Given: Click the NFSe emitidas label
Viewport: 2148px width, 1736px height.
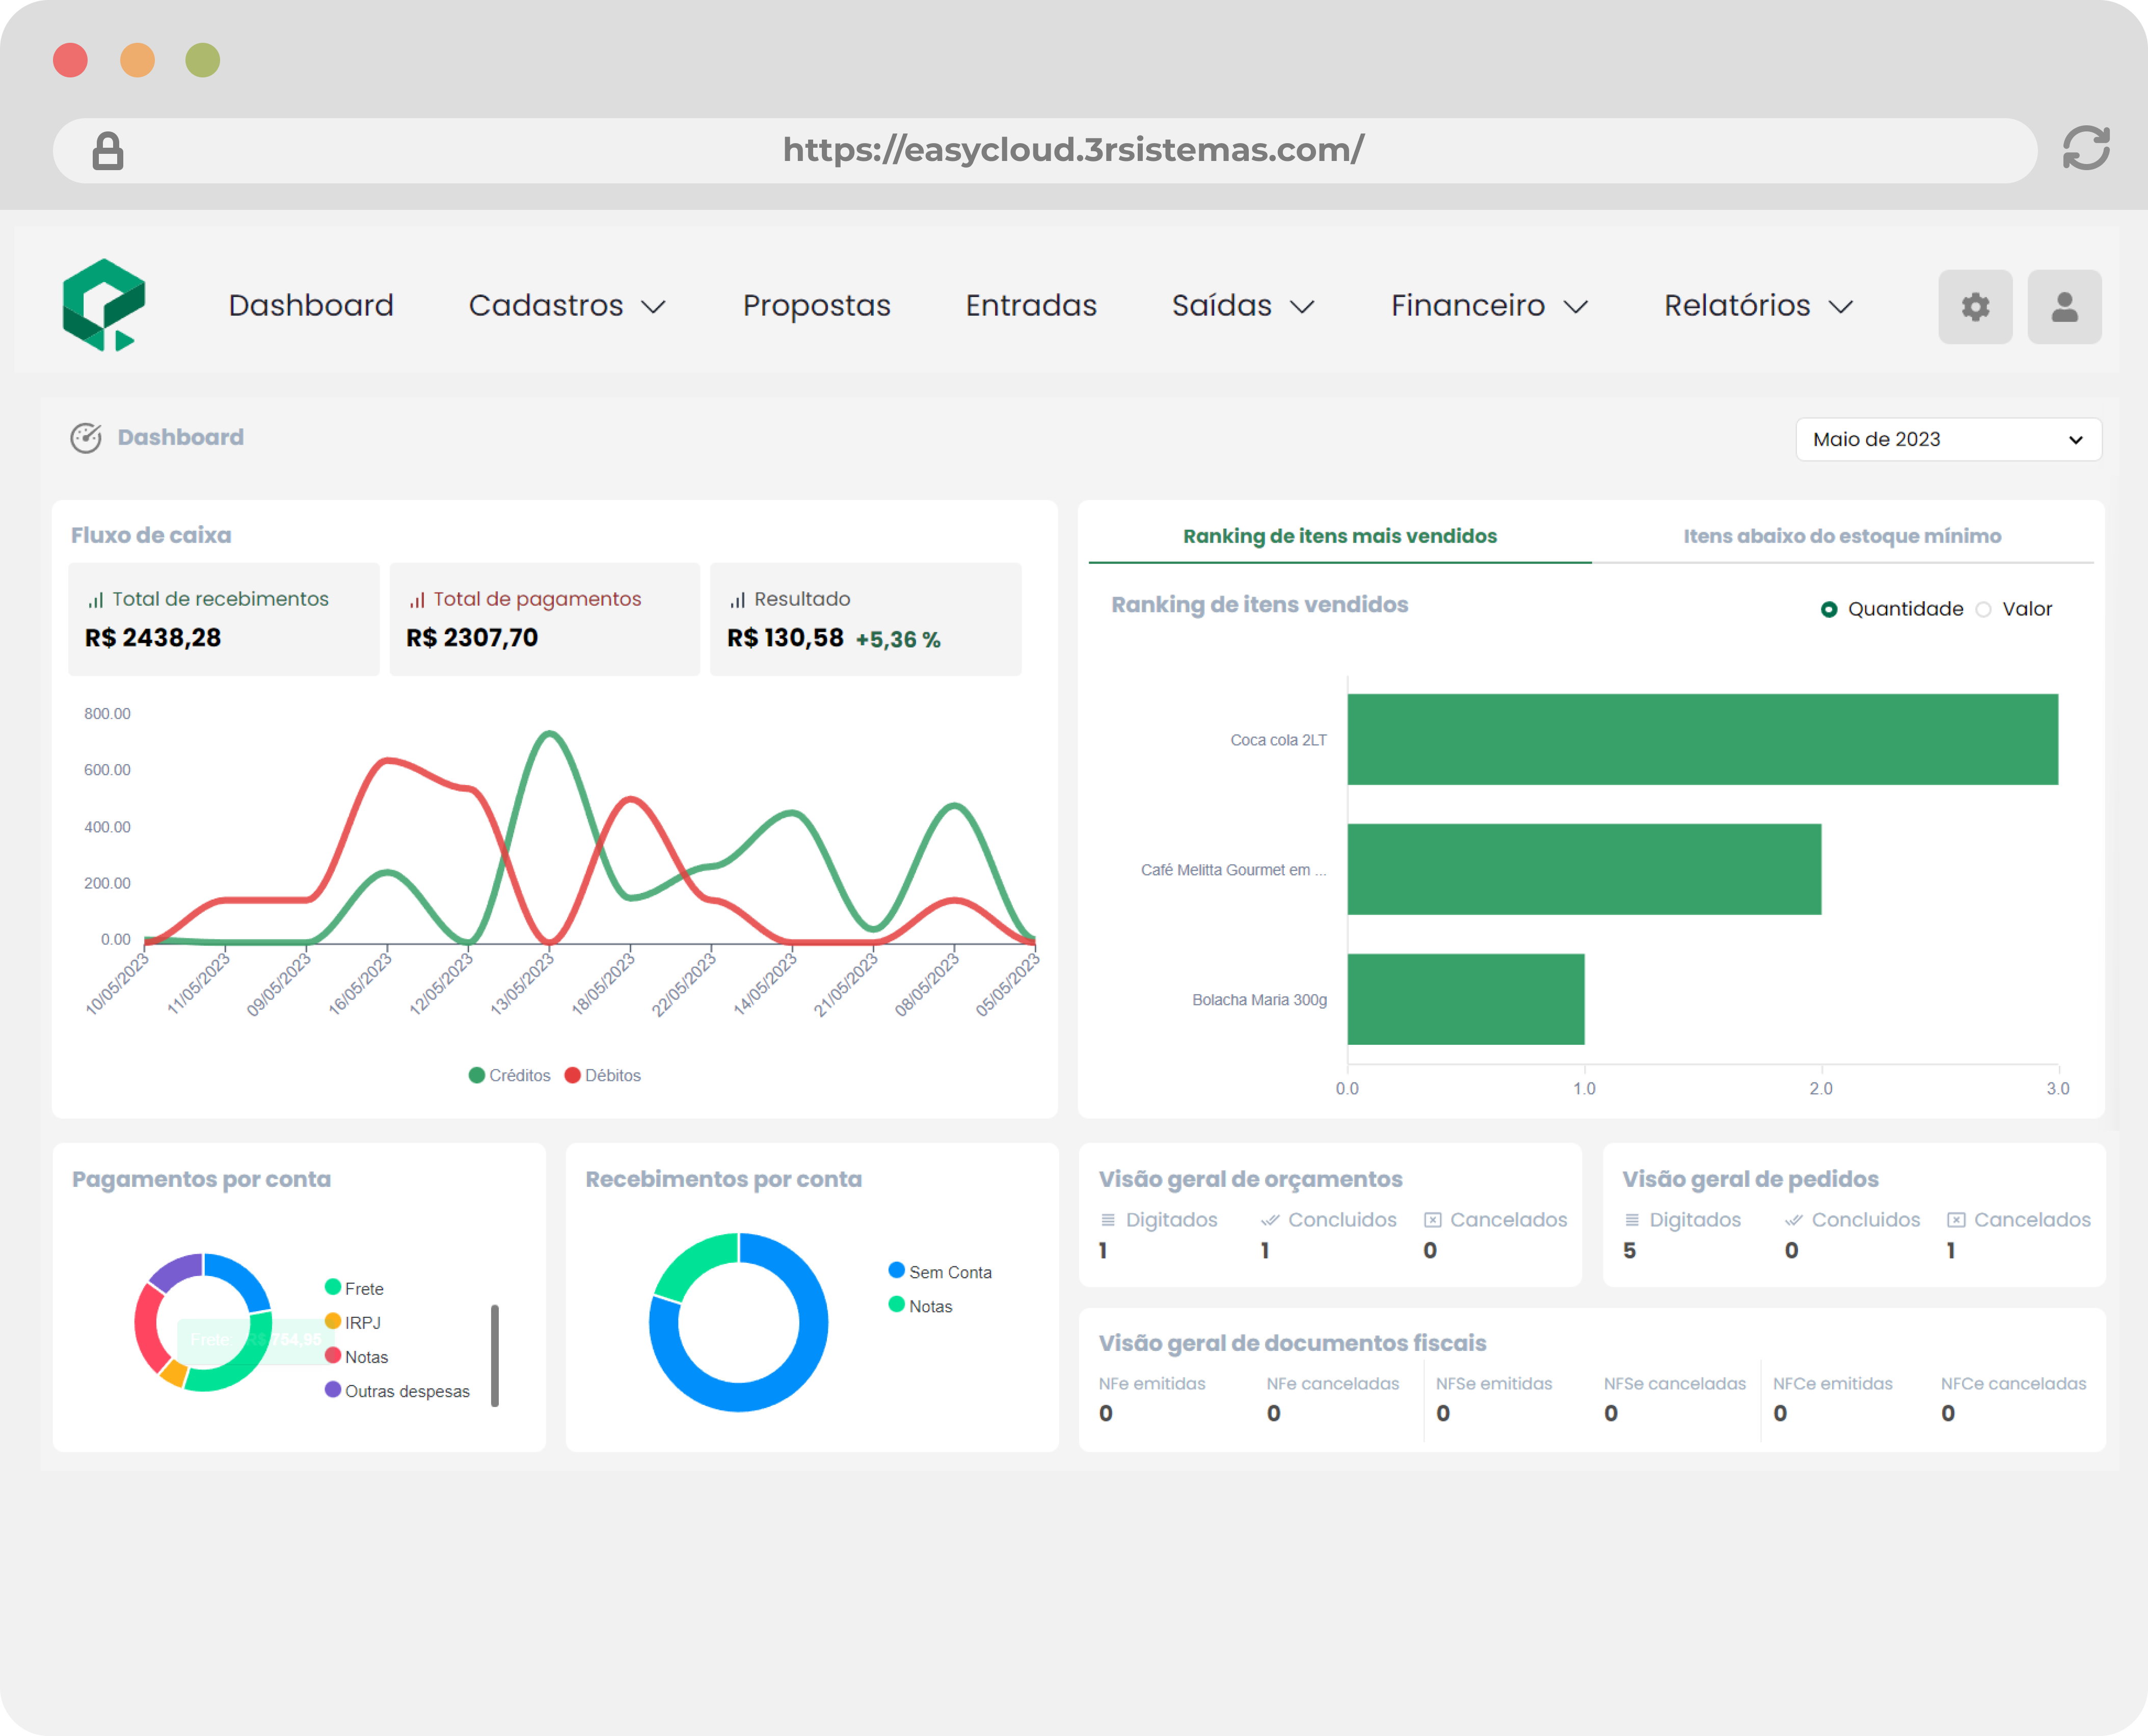Looking at the screenshot, I should click(1494, 1384).
